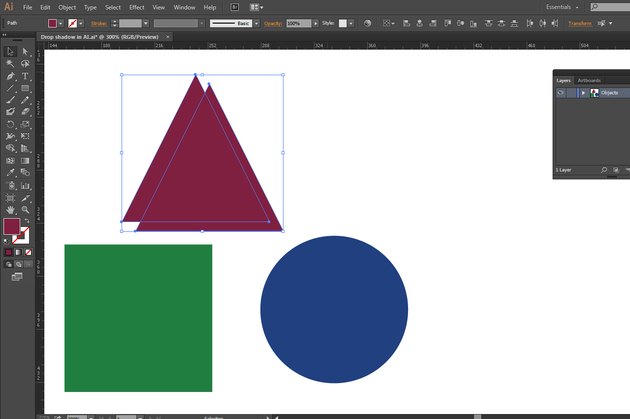Select the Pencil tool

25,100
